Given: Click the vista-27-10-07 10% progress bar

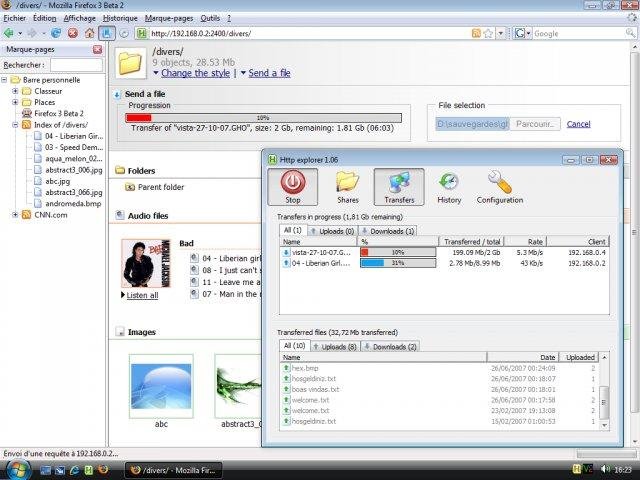Looking at the screenshot, I should (398, 252).
